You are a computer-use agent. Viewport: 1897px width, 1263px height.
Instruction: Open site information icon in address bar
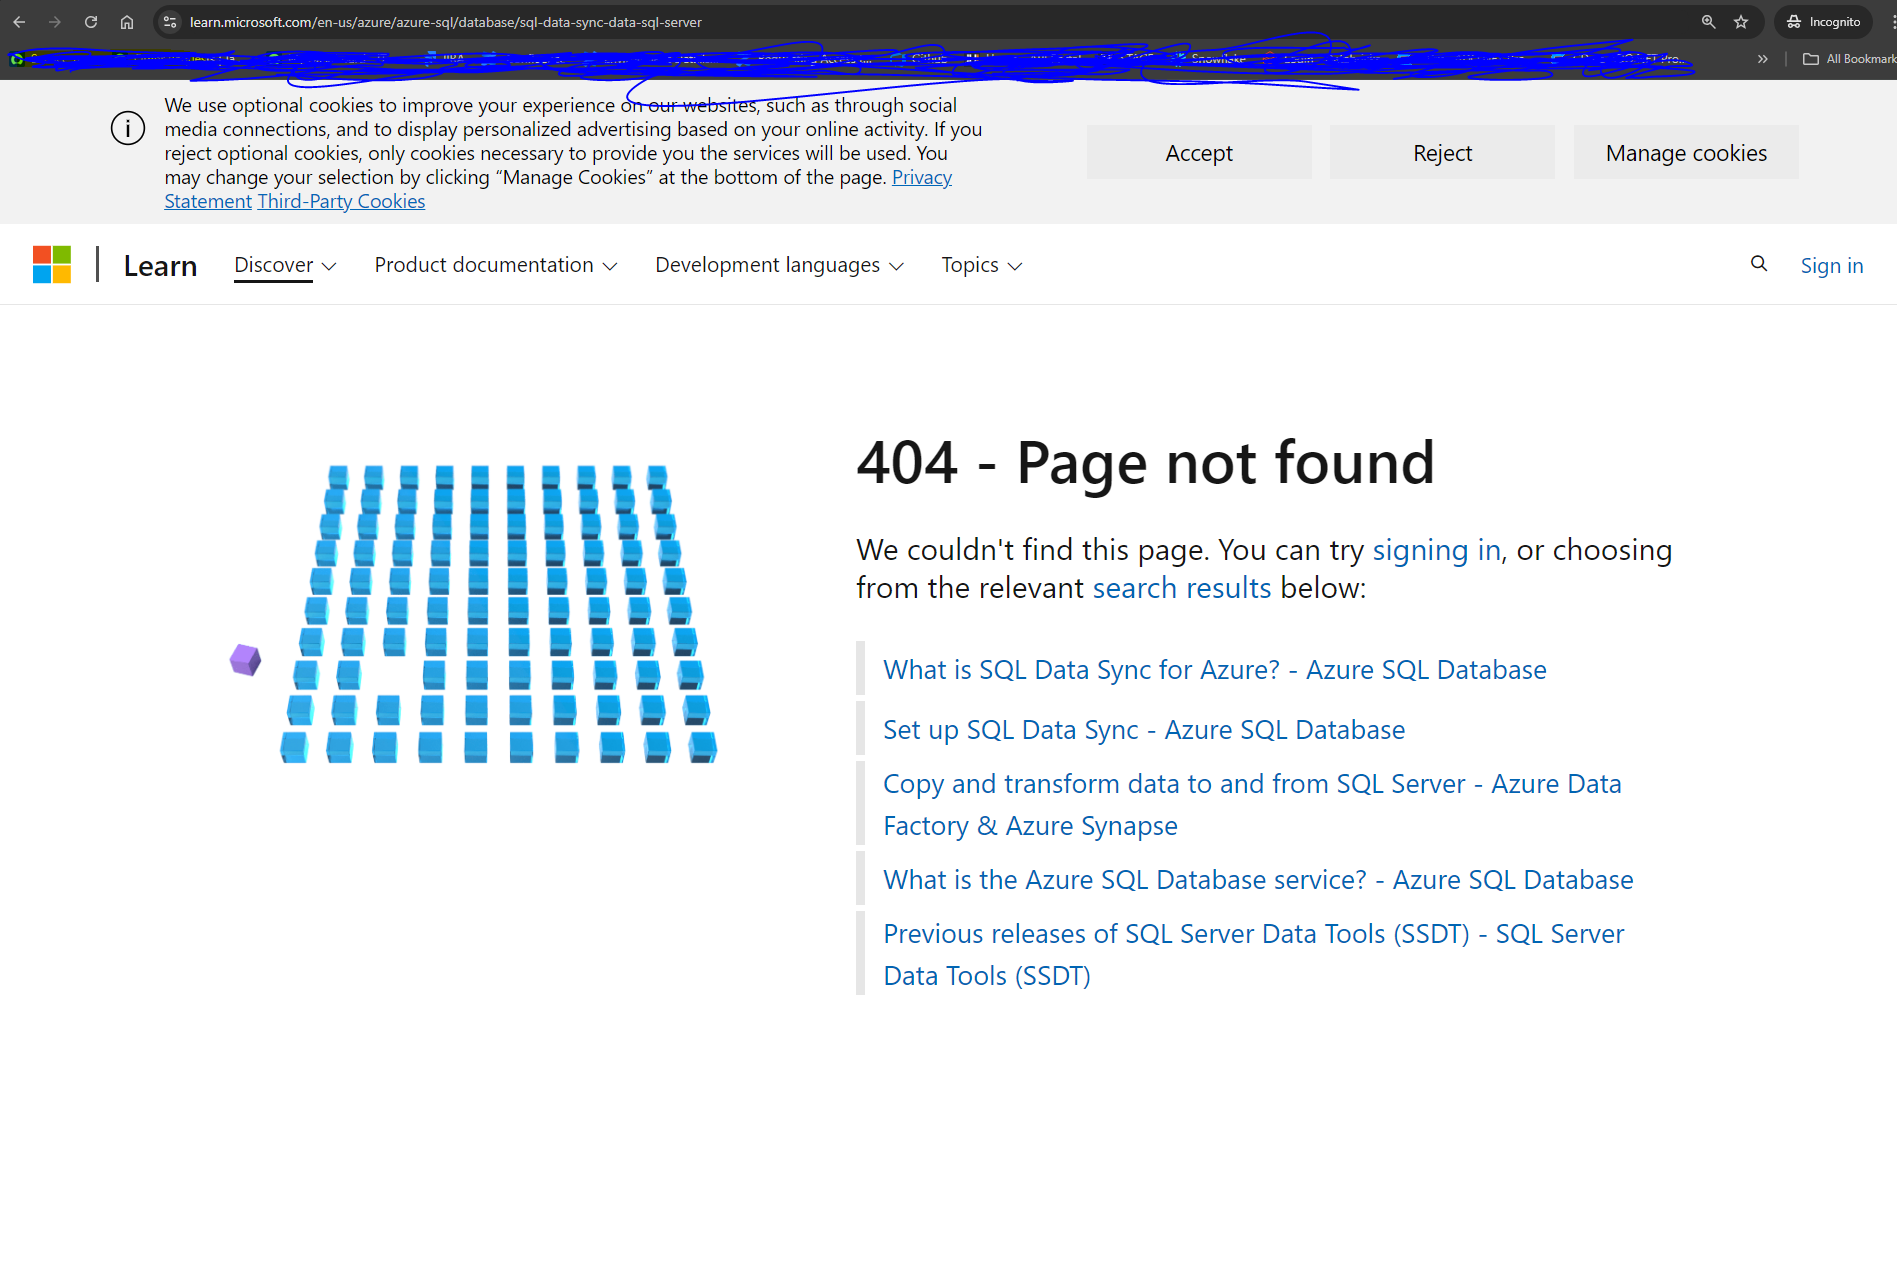pyautogui.click(x=170, y=22)
